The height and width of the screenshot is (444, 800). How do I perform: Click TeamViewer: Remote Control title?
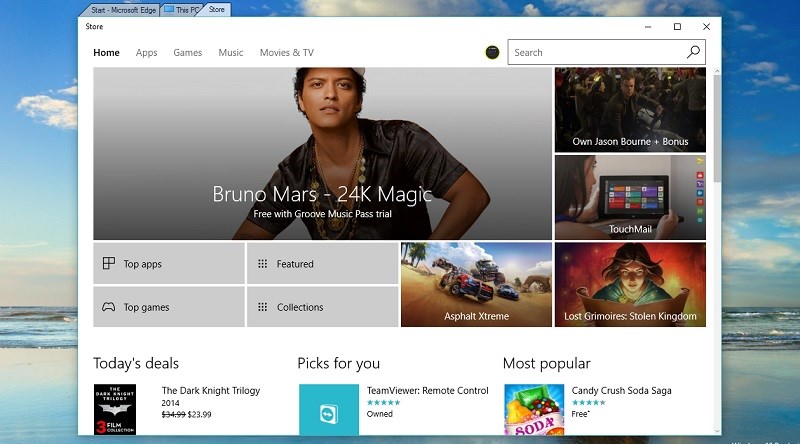point(428,390)
